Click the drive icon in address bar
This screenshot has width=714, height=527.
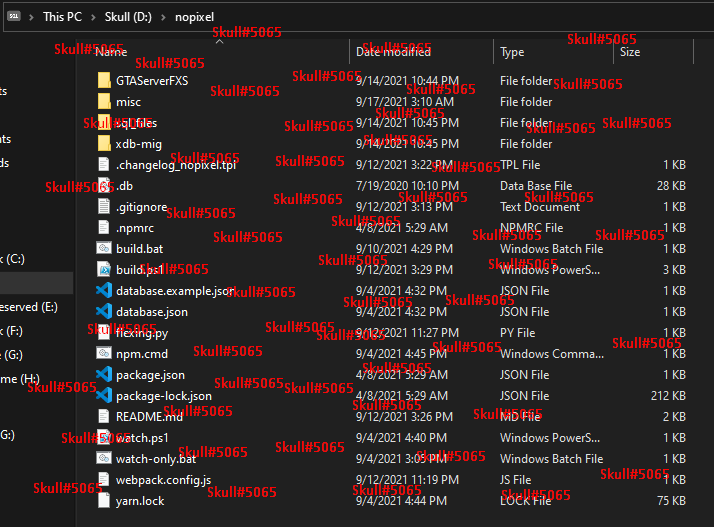14,16
